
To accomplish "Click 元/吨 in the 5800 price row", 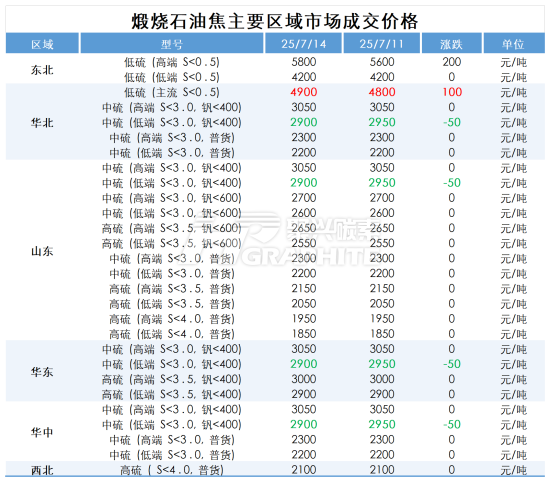I will point(514,62).
